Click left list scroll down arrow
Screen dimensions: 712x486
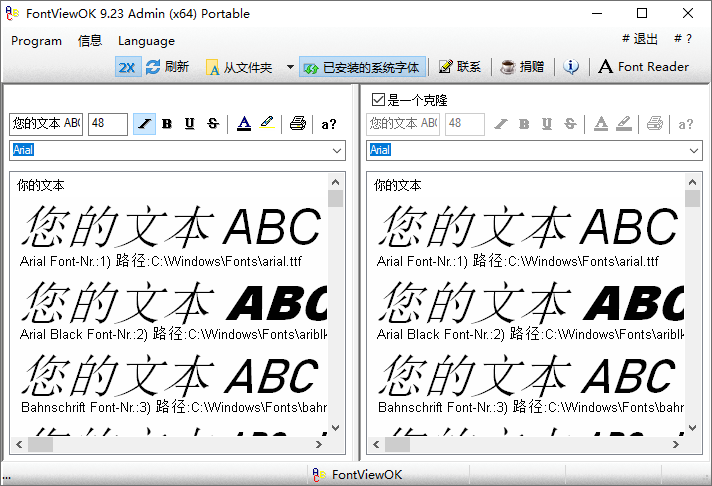click(336, 428)
